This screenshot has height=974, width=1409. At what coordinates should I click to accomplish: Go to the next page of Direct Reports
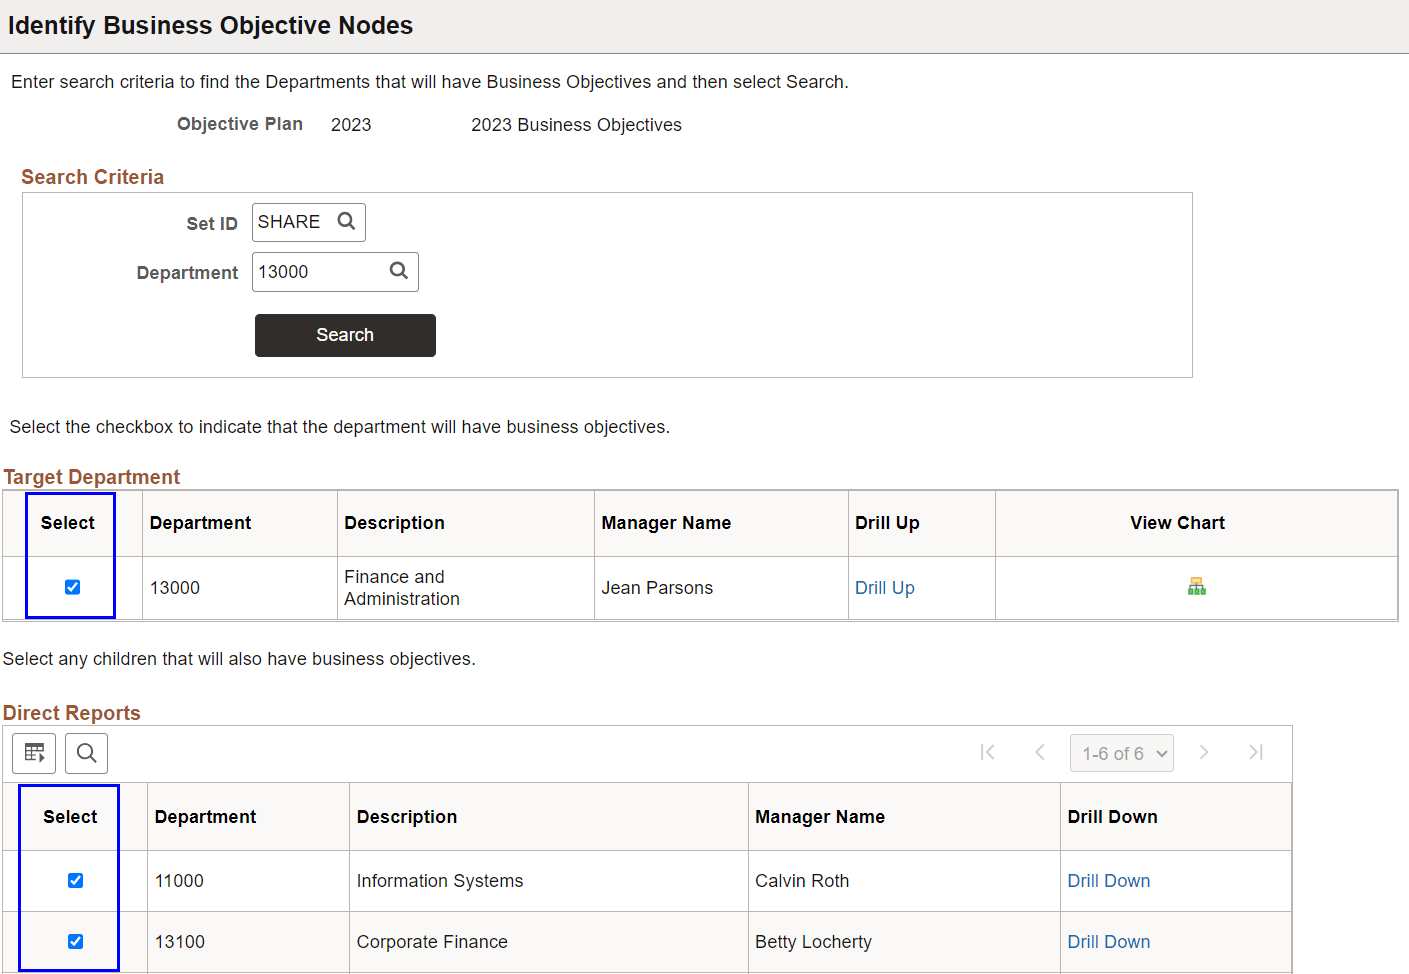point(1204,752)
